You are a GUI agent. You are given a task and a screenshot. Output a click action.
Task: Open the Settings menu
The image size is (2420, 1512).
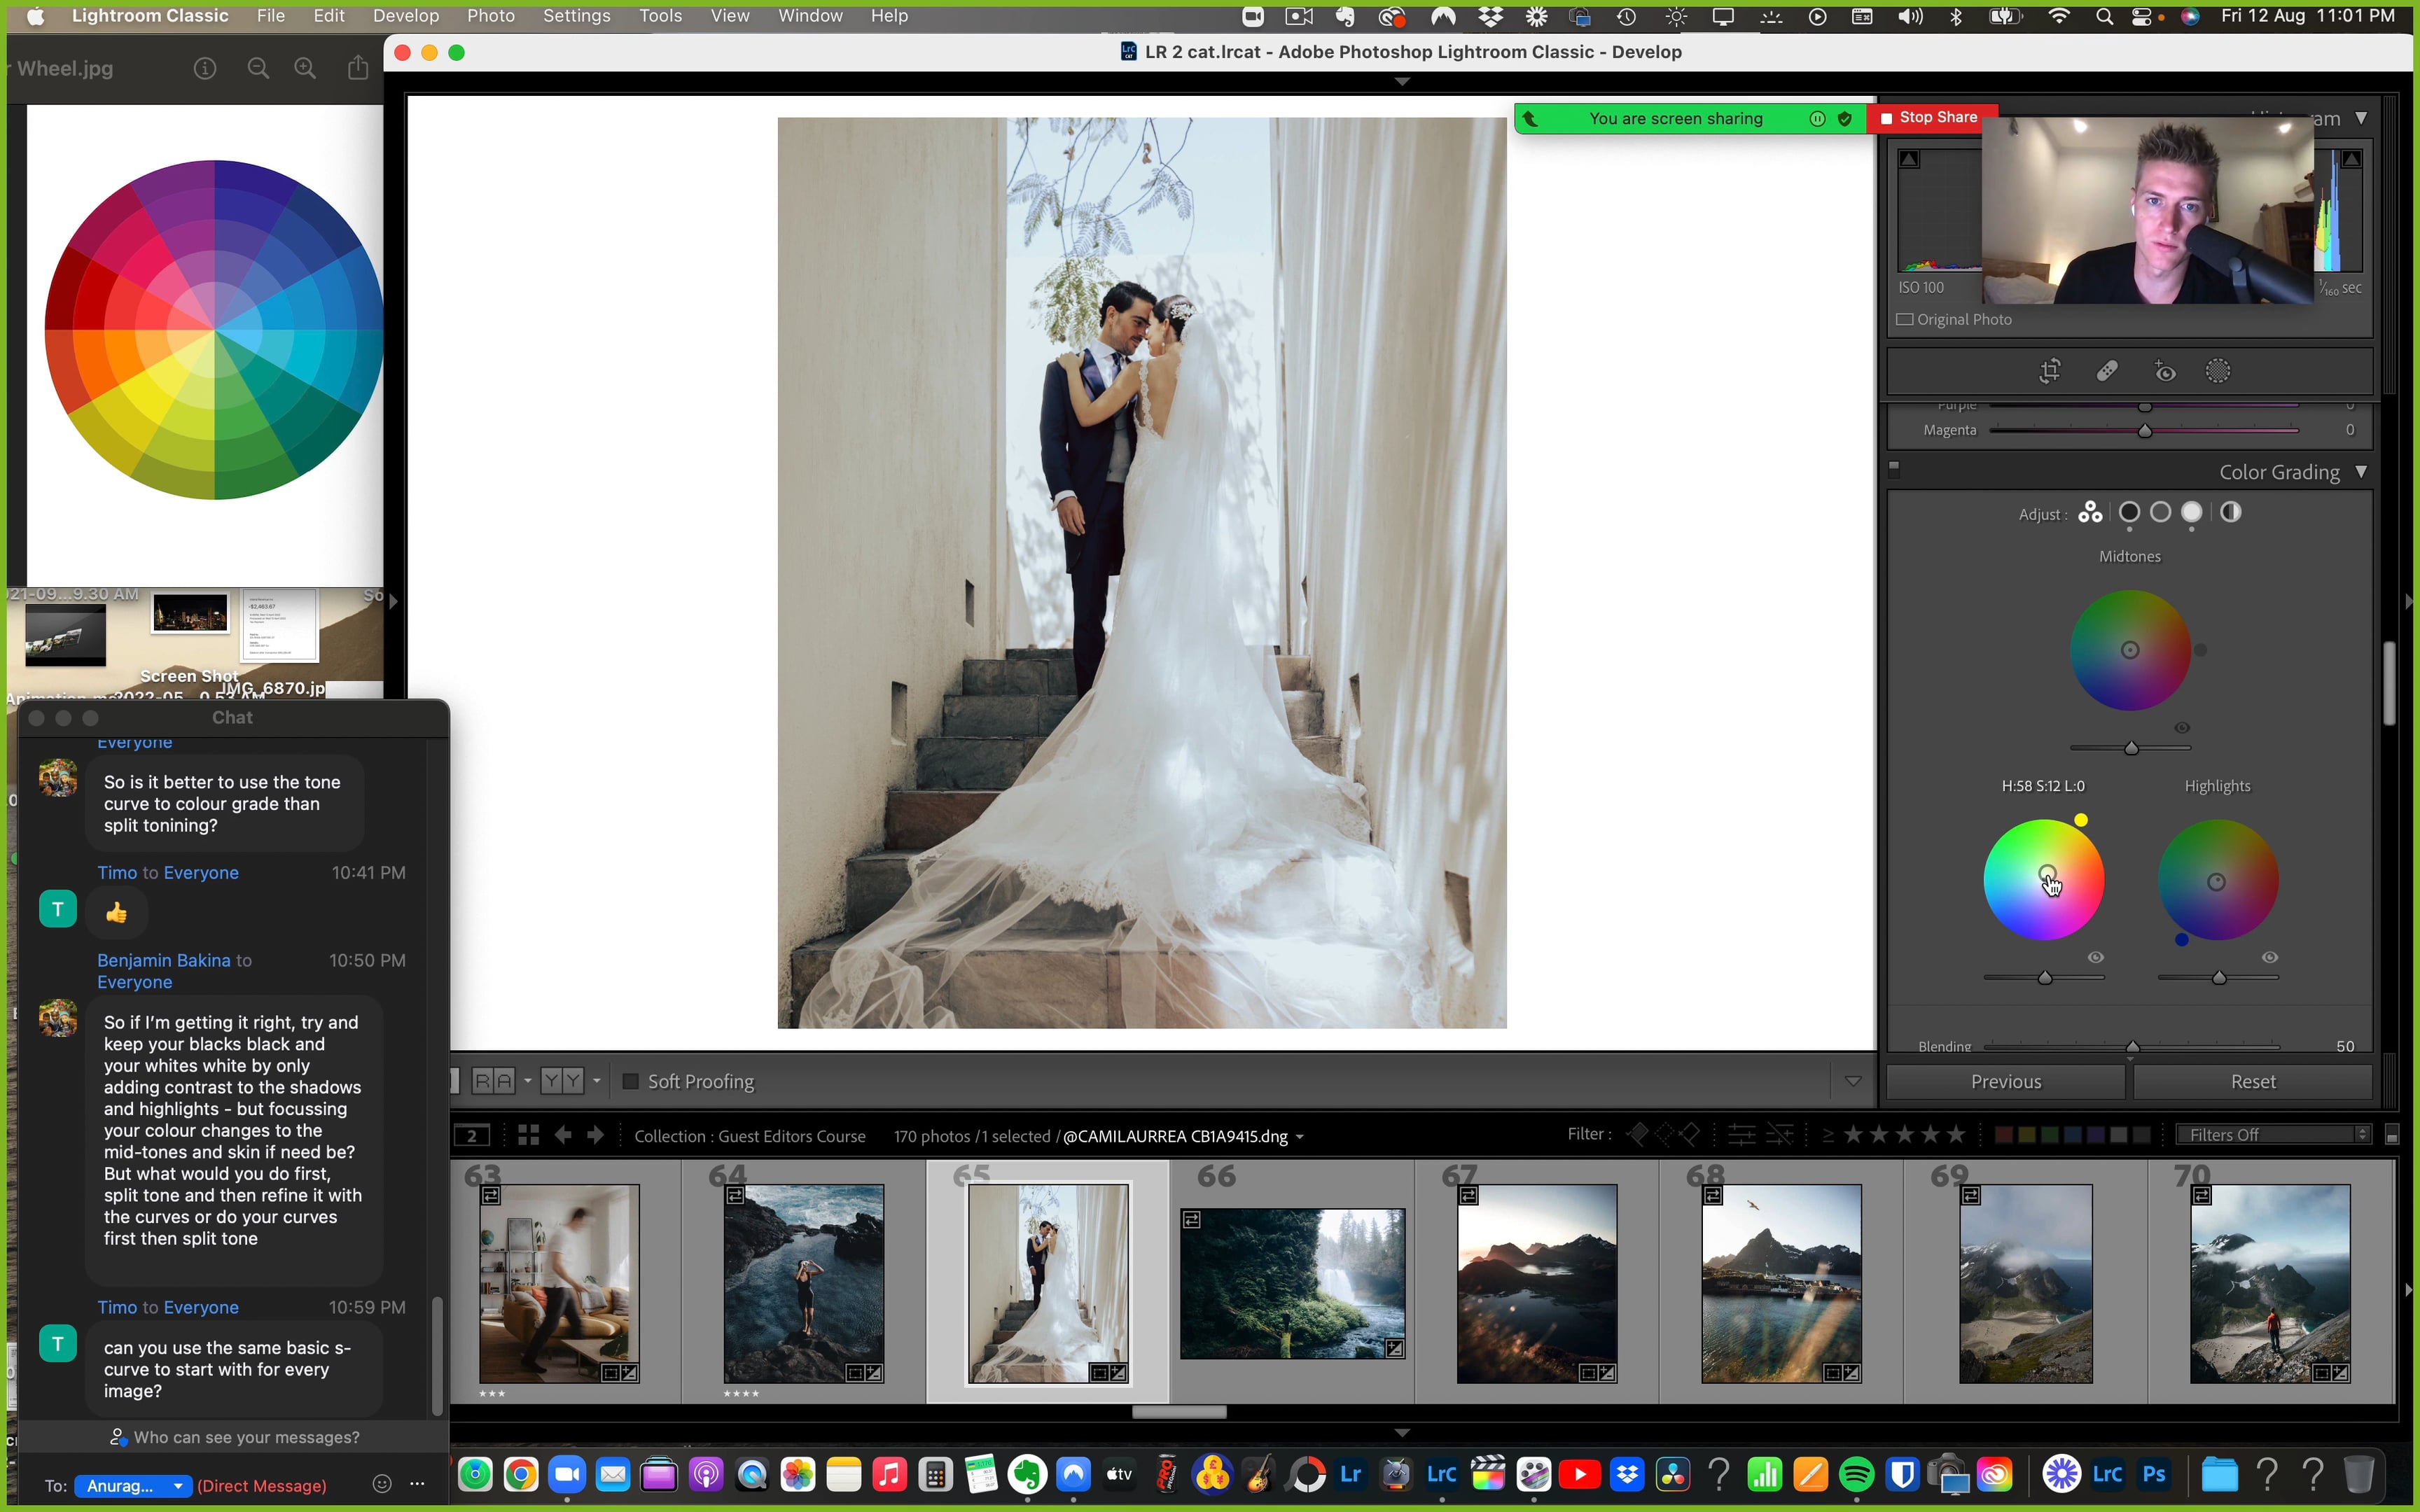576,16
